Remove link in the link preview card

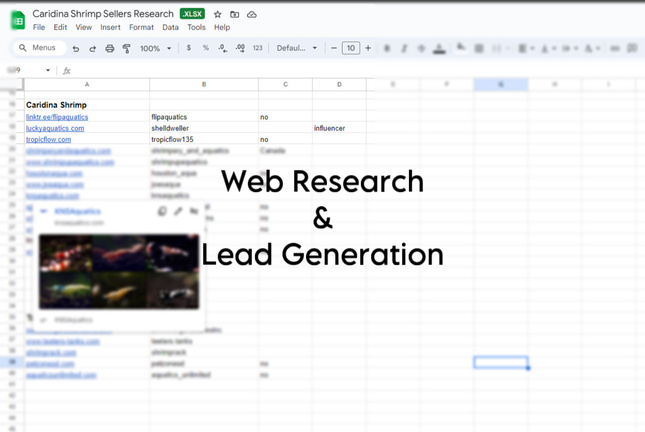(194, 211)
